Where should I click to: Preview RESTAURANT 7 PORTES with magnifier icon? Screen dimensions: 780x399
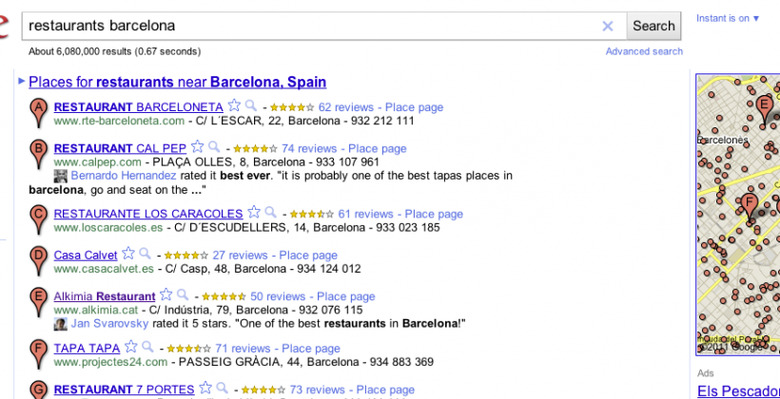[x=222, y=388]
